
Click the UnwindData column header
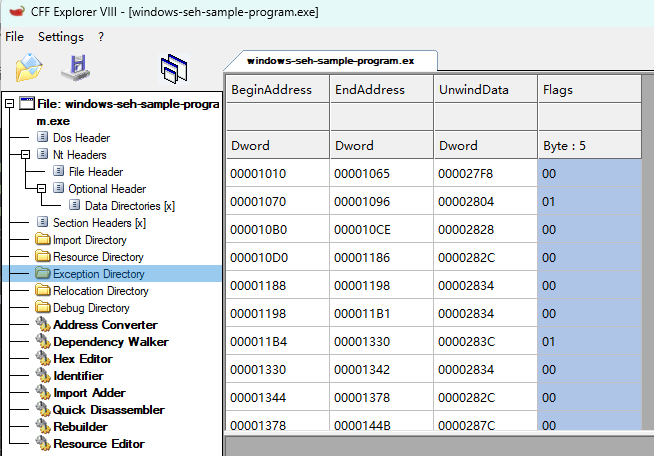click(485, 89)
